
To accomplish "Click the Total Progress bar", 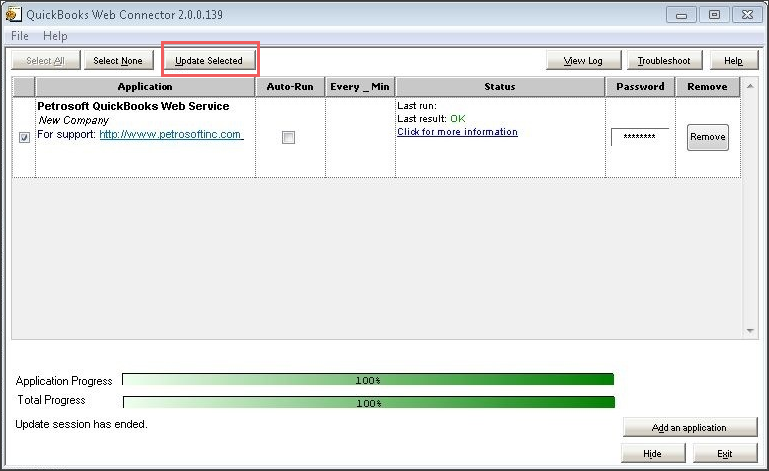I will click(x=369, y=402).
